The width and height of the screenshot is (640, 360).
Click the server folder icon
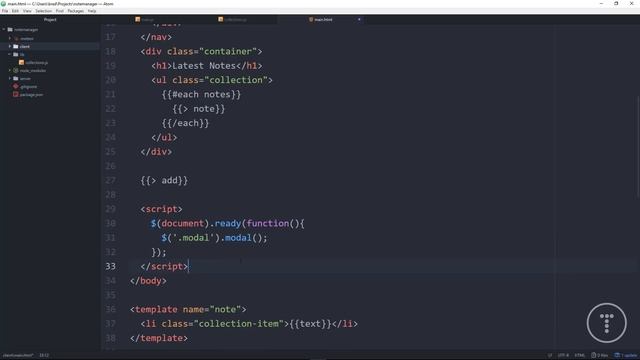pyautogui.click(x=16, y=78)
